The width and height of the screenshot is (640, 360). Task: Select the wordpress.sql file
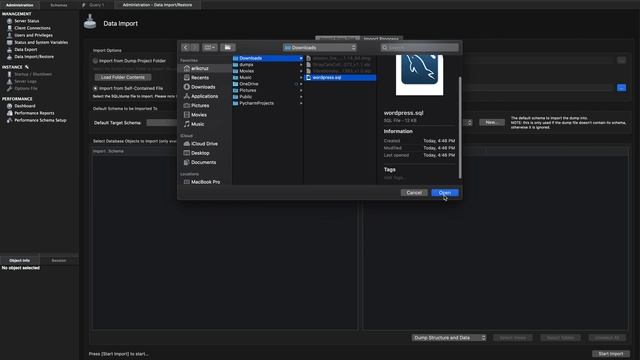[x=340, y=78]
